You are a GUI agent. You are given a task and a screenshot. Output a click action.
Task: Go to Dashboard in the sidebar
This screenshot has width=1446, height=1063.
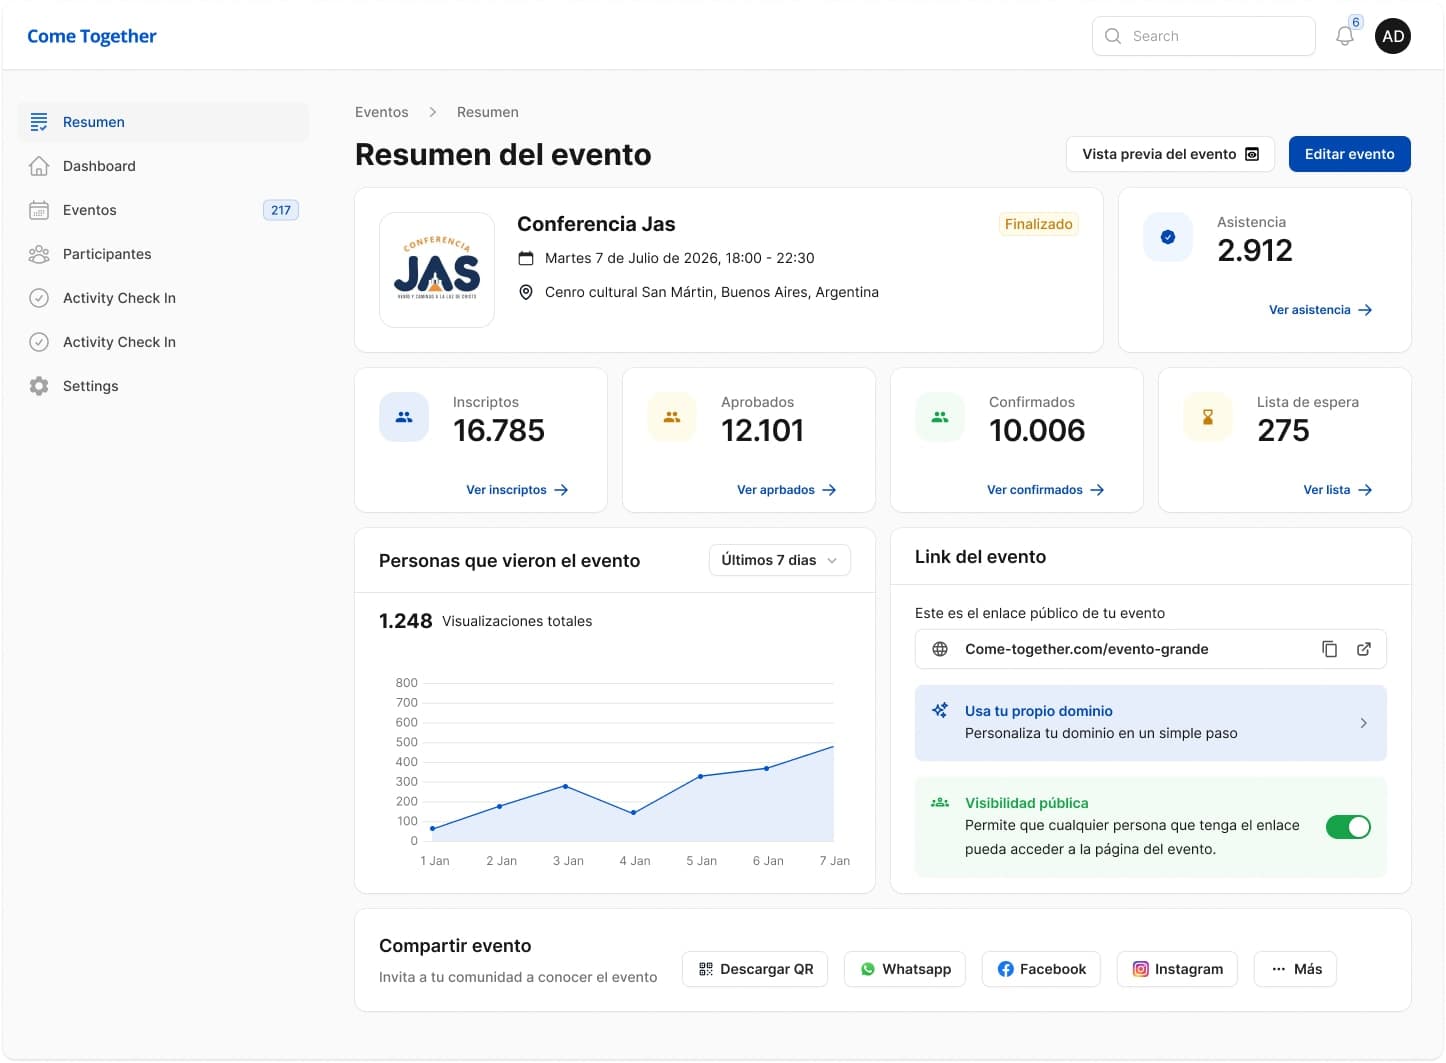pos(163,166)
